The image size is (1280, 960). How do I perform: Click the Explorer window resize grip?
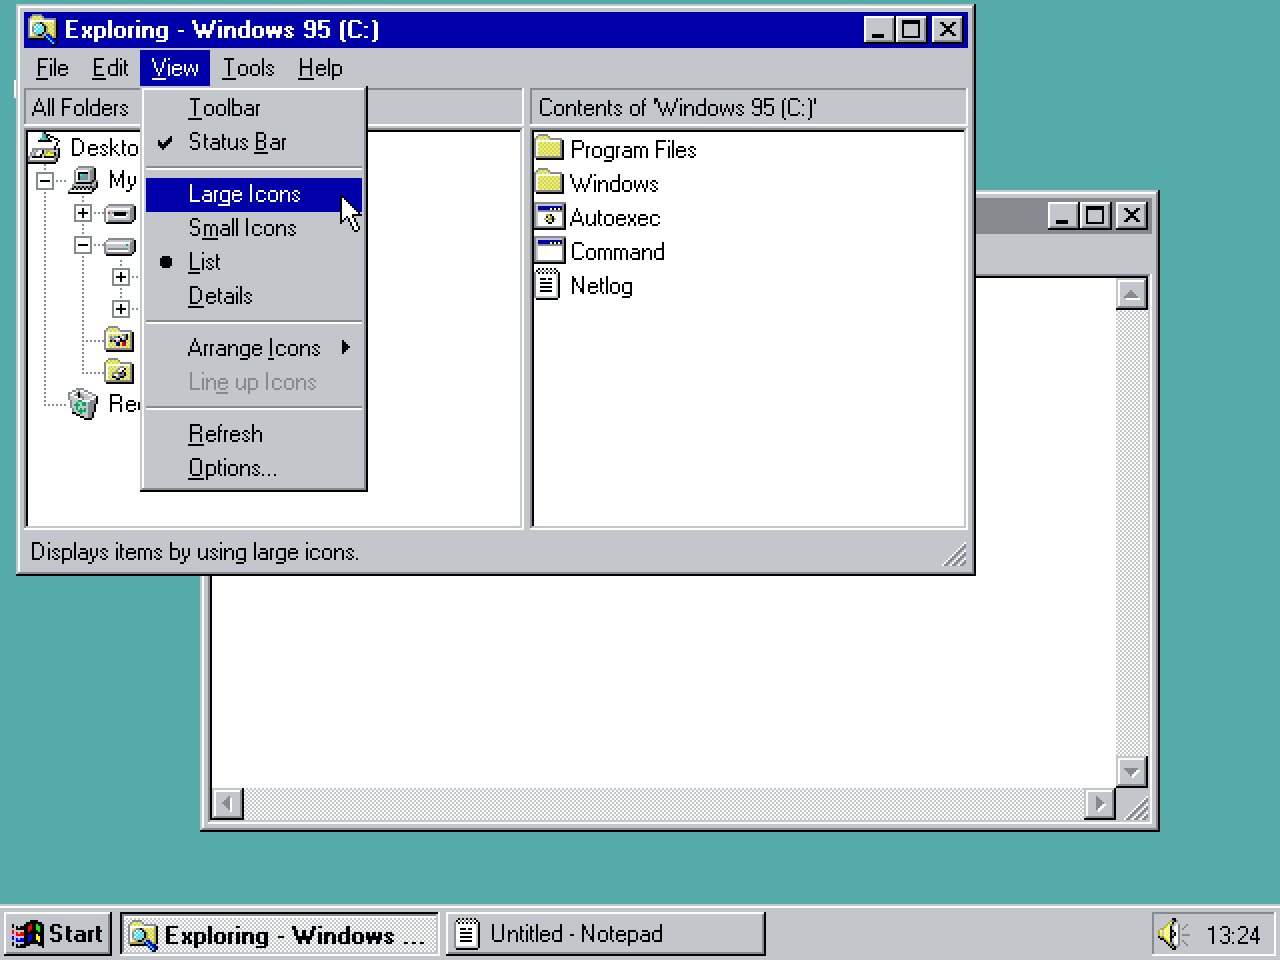click(x=956, y=556)
